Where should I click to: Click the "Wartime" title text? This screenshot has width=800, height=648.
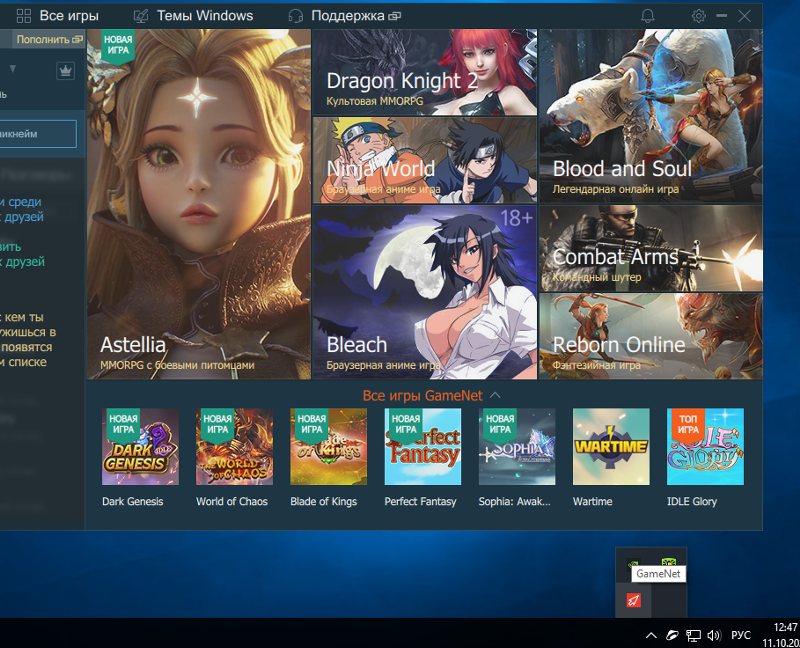point(592,502)
